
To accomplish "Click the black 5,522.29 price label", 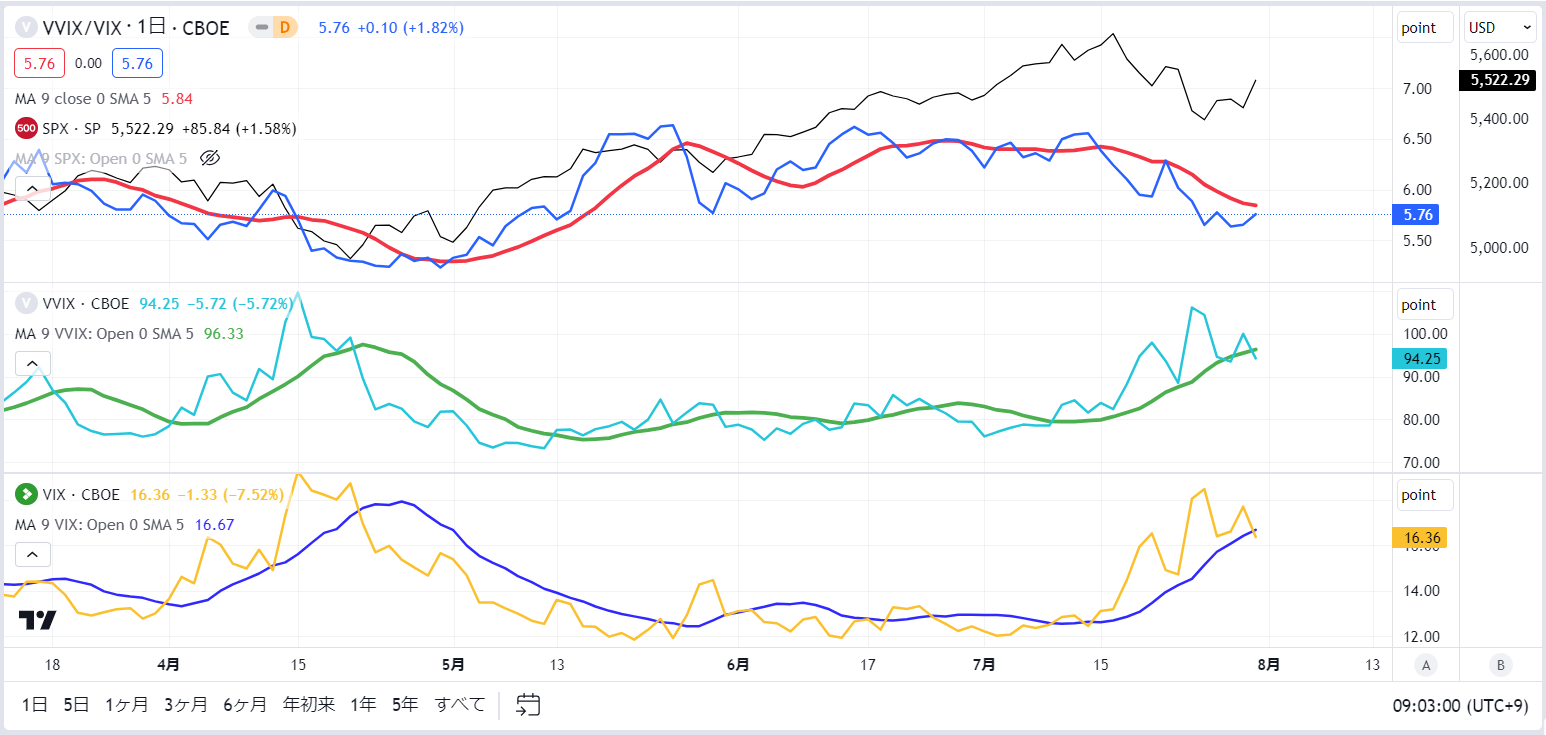I will 1496,80.
